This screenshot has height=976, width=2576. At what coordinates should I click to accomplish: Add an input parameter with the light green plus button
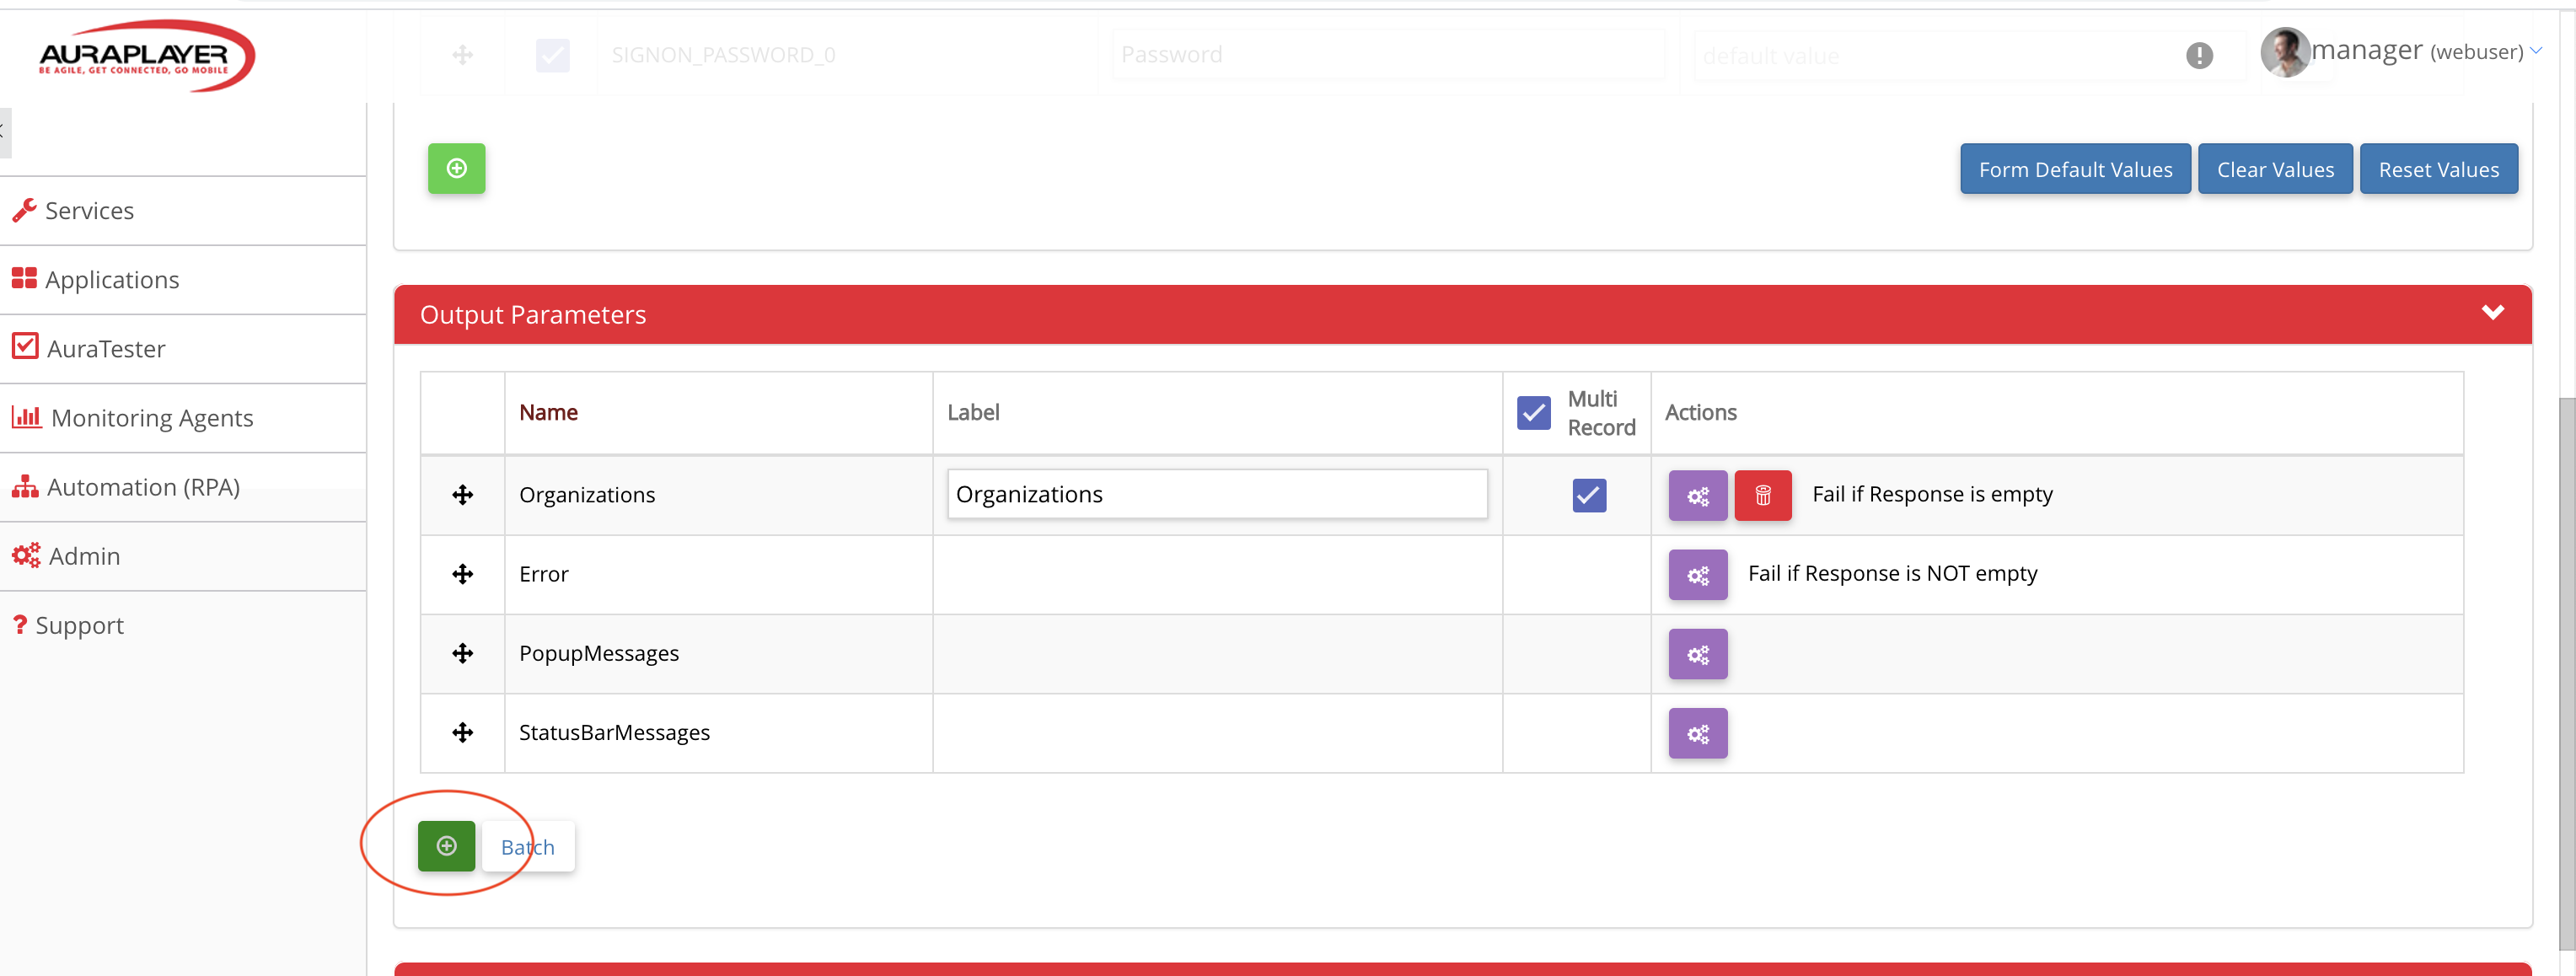point(456,168)
